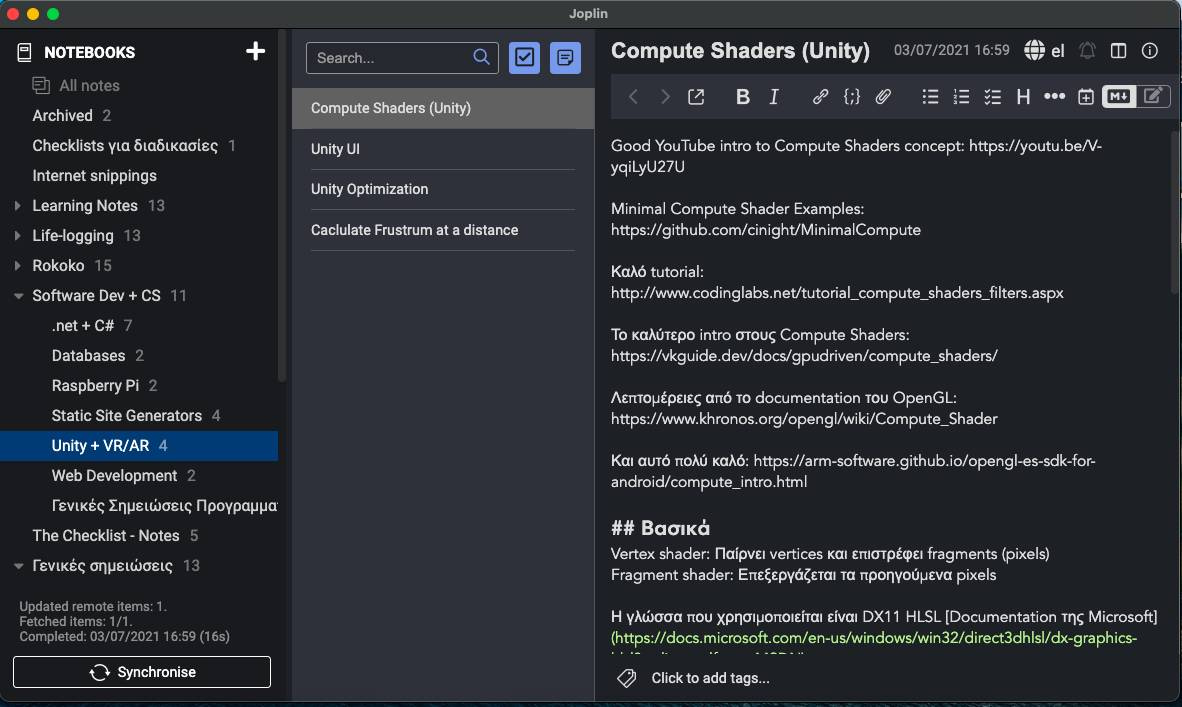Insert a bulleted list
This screenshot has height=707, width=1182.
pos(930,96)
